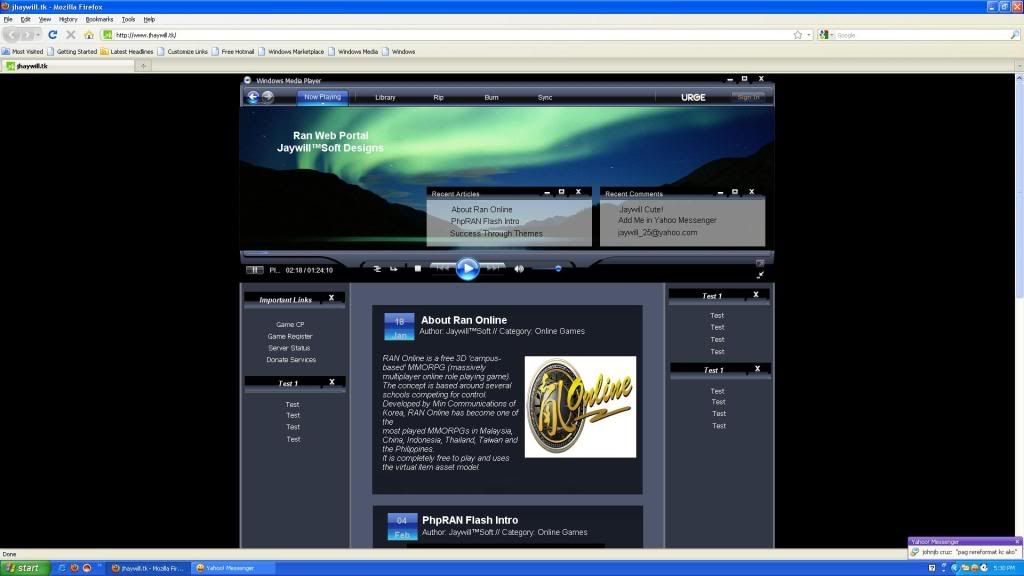Adjust the media player volume slider
This screenshot has width=1024, height=576.
tap(557, 268)
